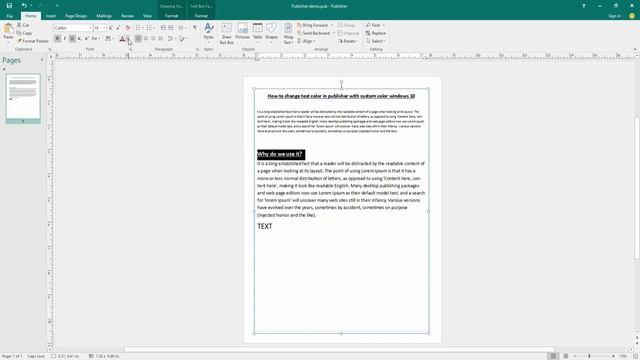Open Text Box Tools Format tab
This screenshot has height=360, width=640.
[201, 16]
